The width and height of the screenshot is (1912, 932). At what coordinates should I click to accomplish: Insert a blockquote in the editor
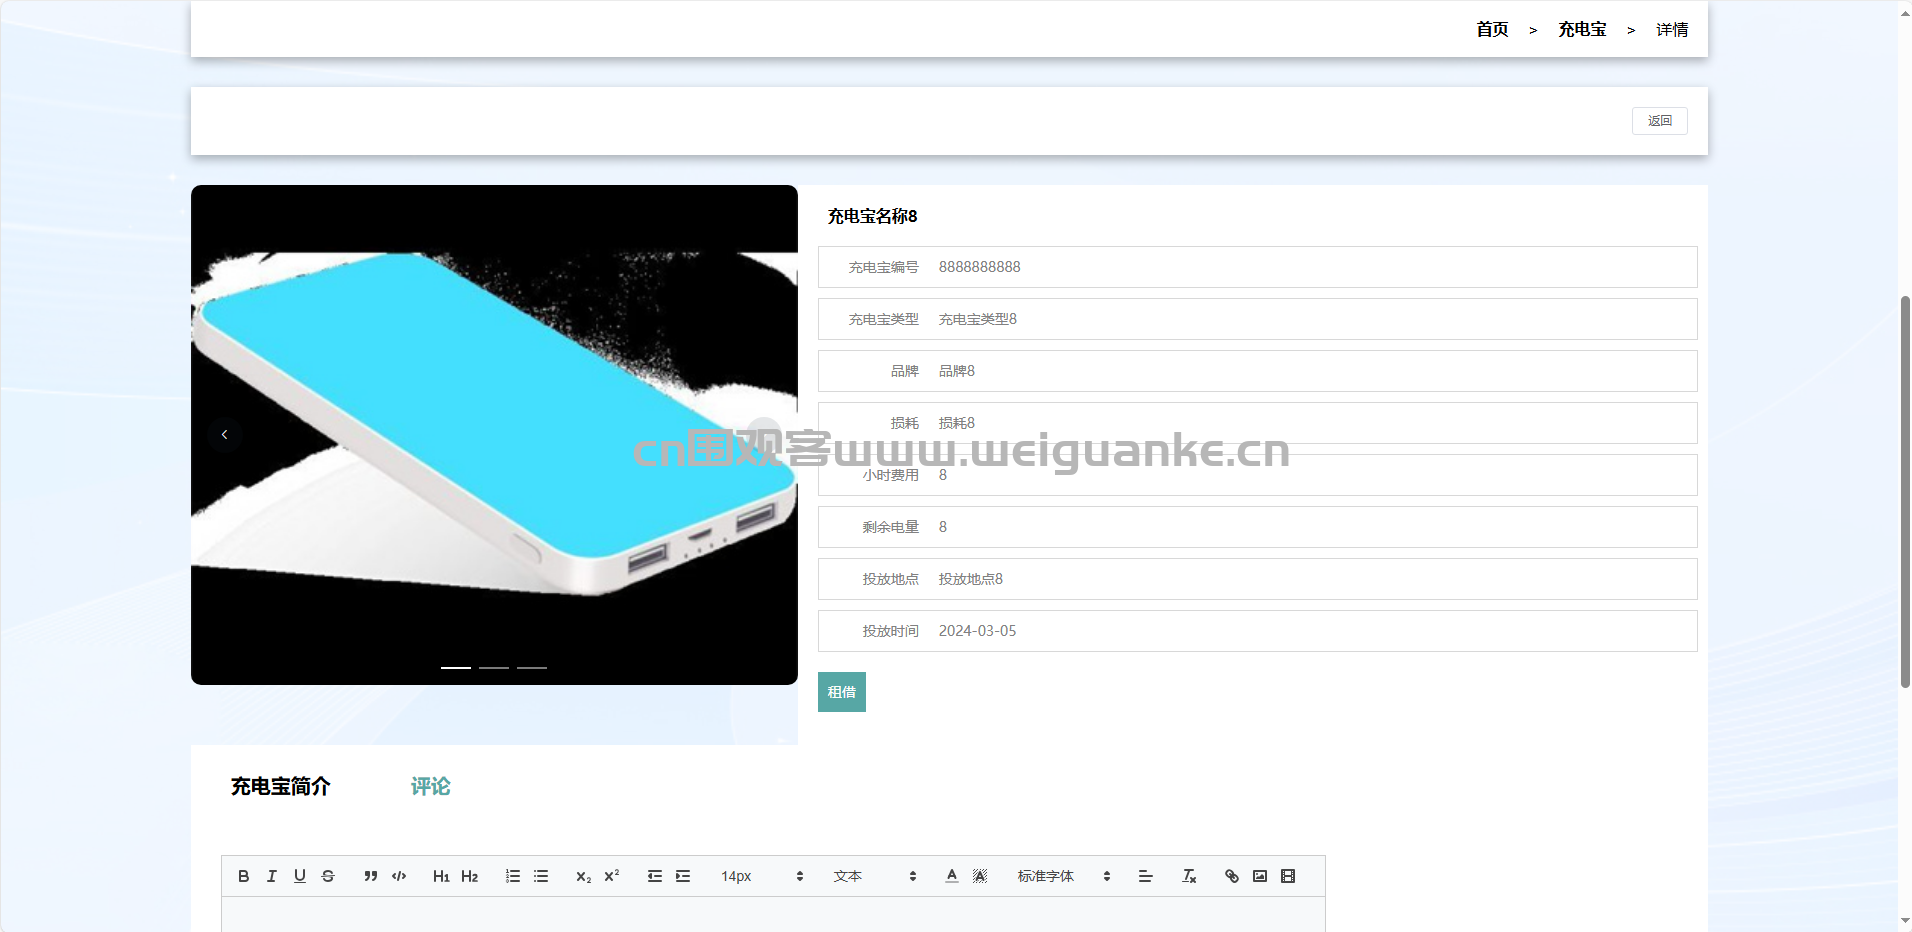point(370,876)
